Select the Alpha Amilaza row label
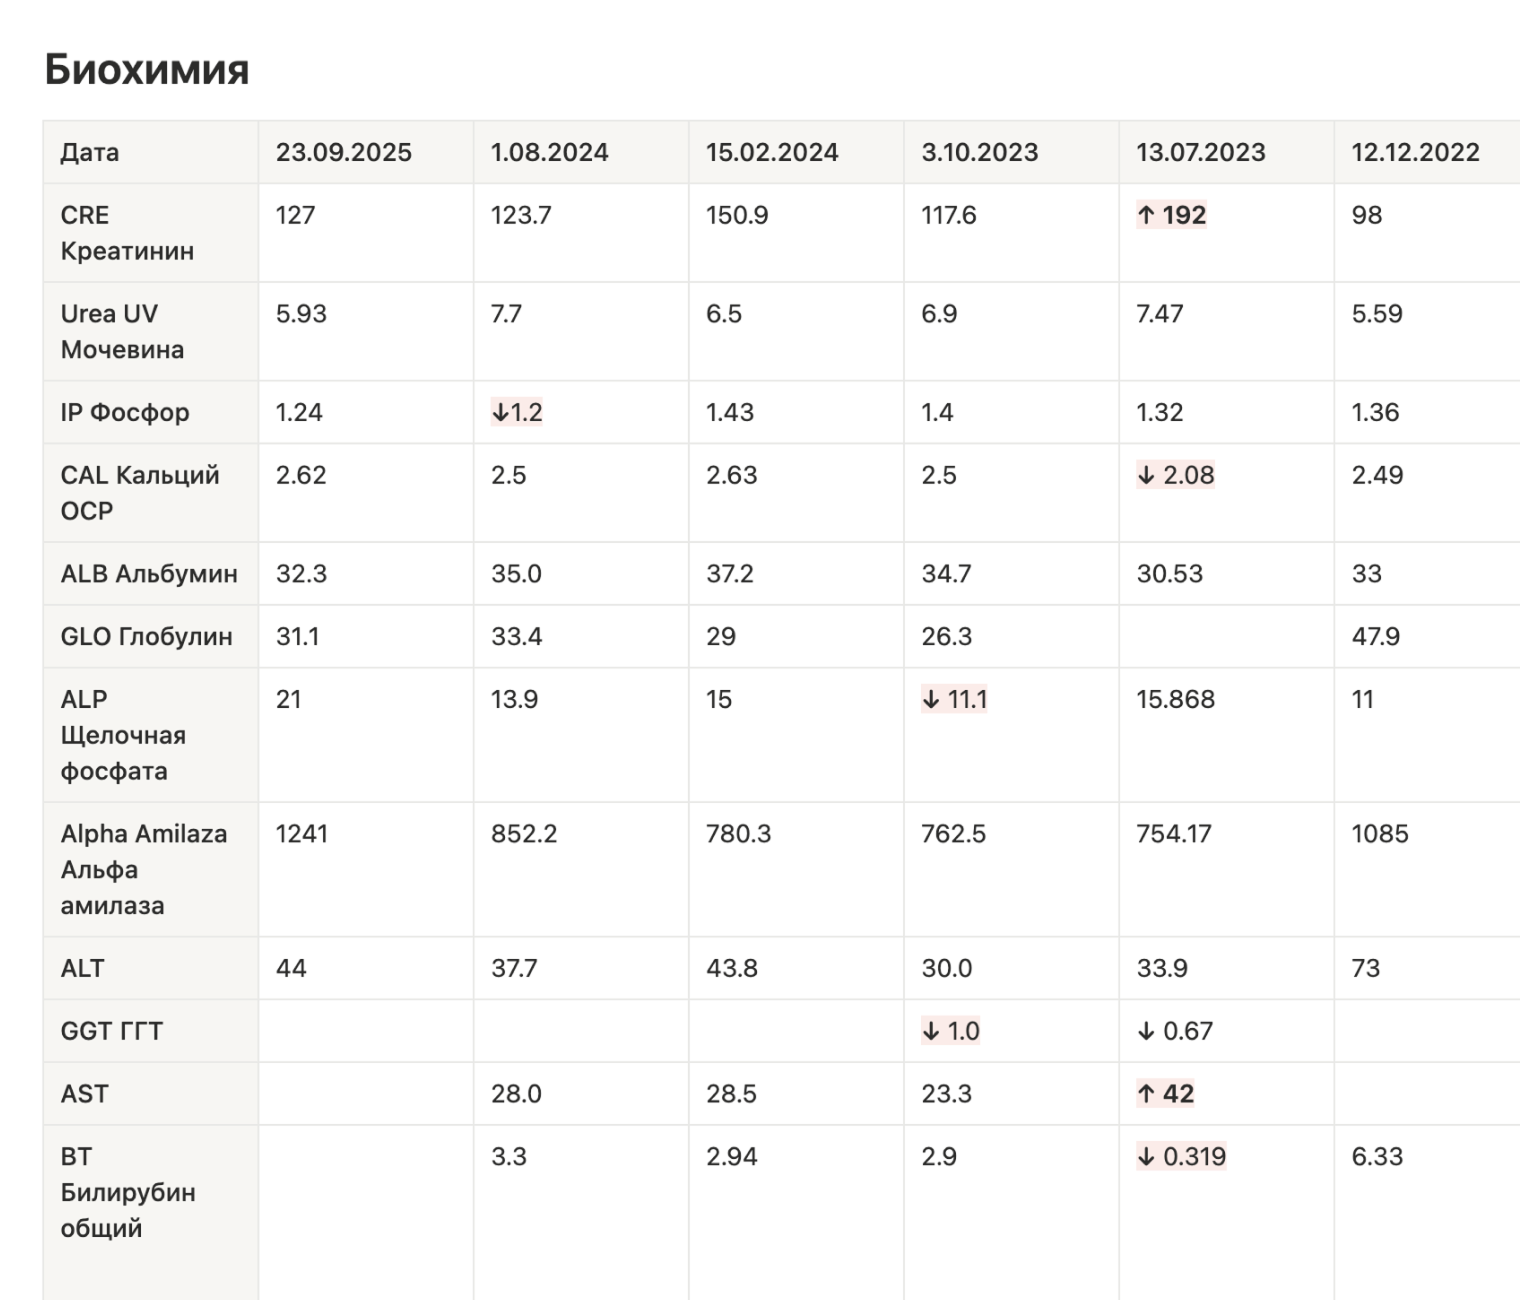1520x1300 pixels. [143, 869]
